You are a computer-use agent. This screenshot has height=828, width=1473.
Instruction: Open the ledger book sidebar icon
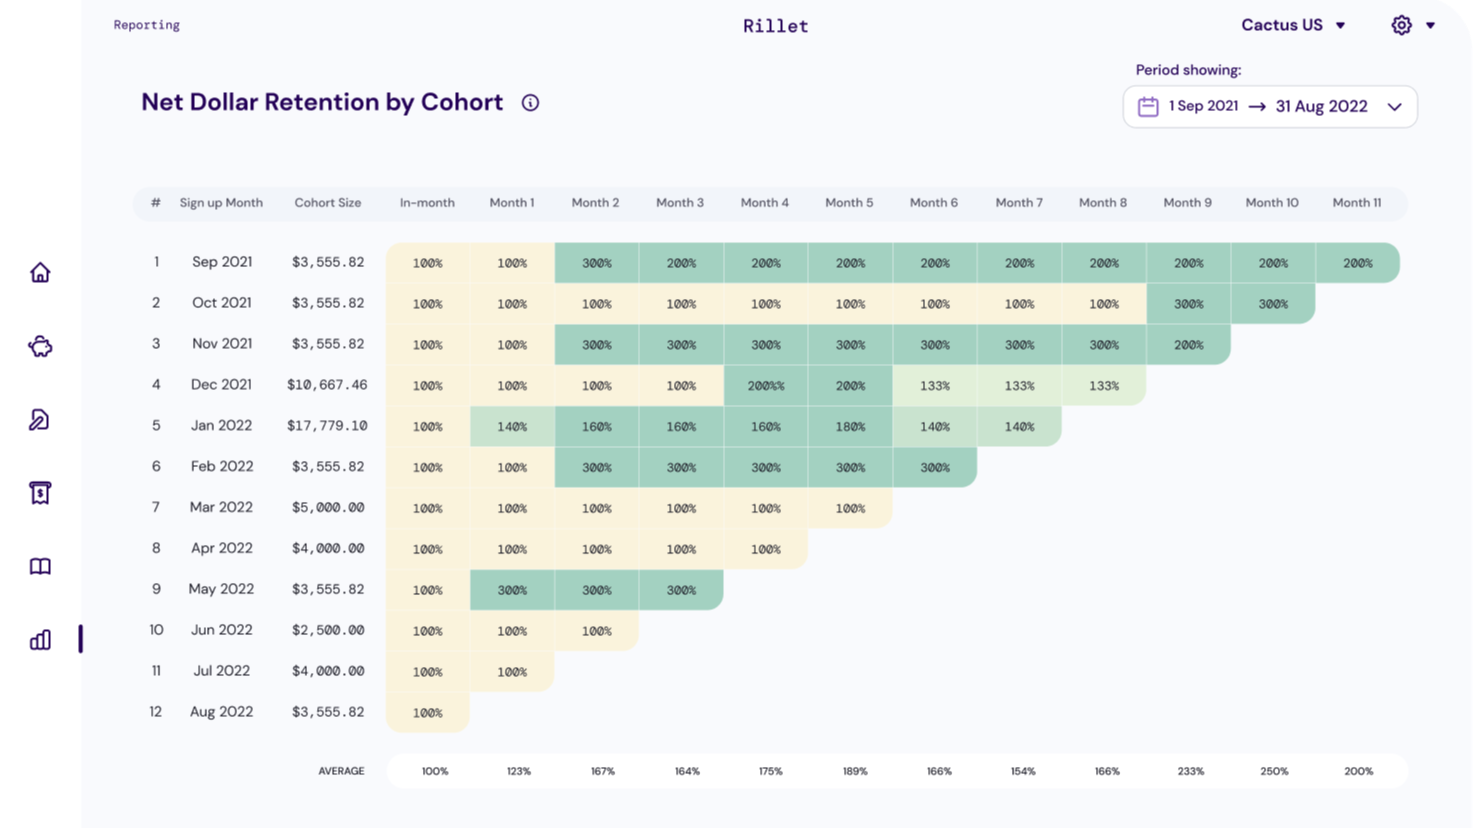40,567
